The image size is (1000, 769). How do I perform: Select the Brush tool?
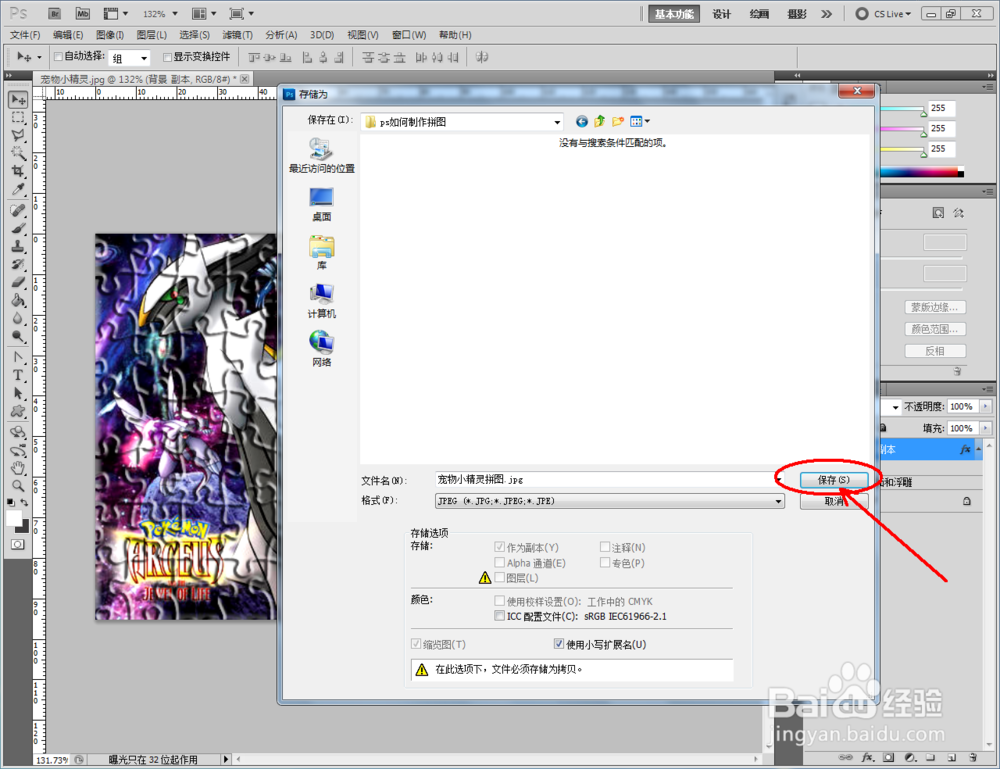point(18,228)
